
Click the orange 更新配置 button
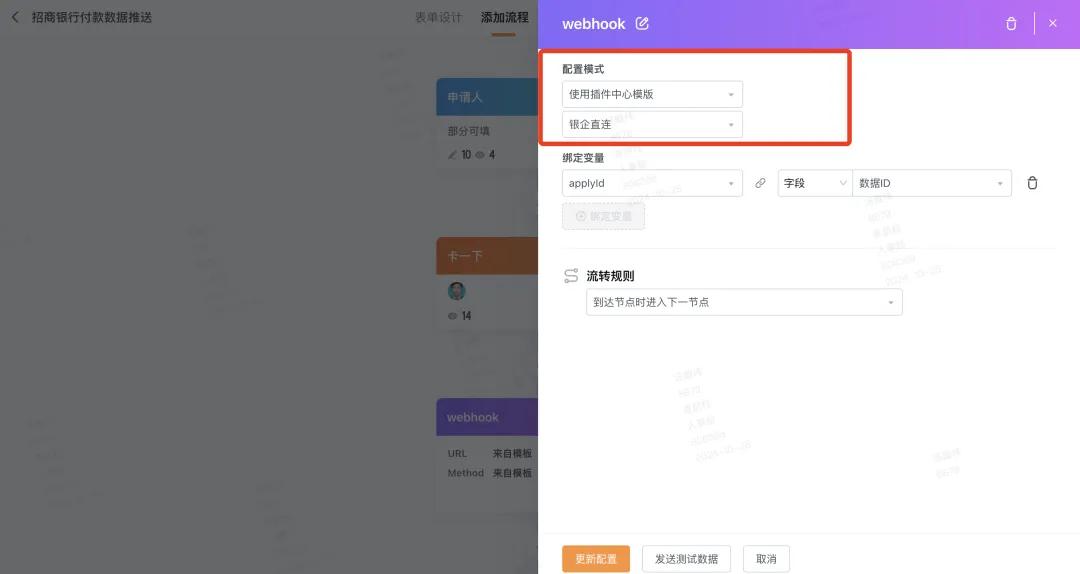point(596,559)
